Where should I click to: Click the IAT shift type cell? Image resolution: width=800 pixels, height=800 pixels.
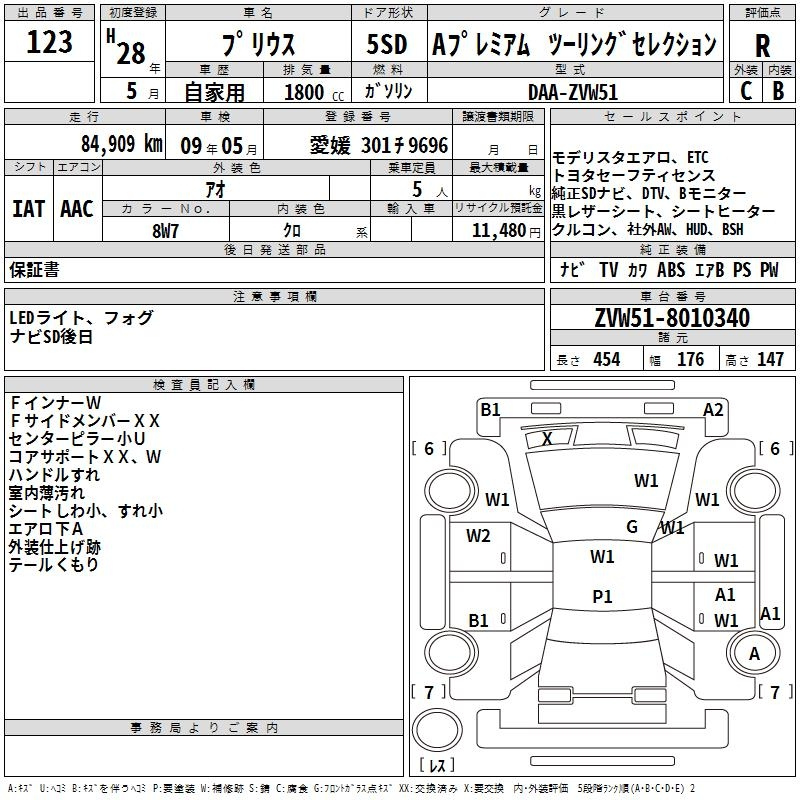pyautogui.click(x=29, y=208)
